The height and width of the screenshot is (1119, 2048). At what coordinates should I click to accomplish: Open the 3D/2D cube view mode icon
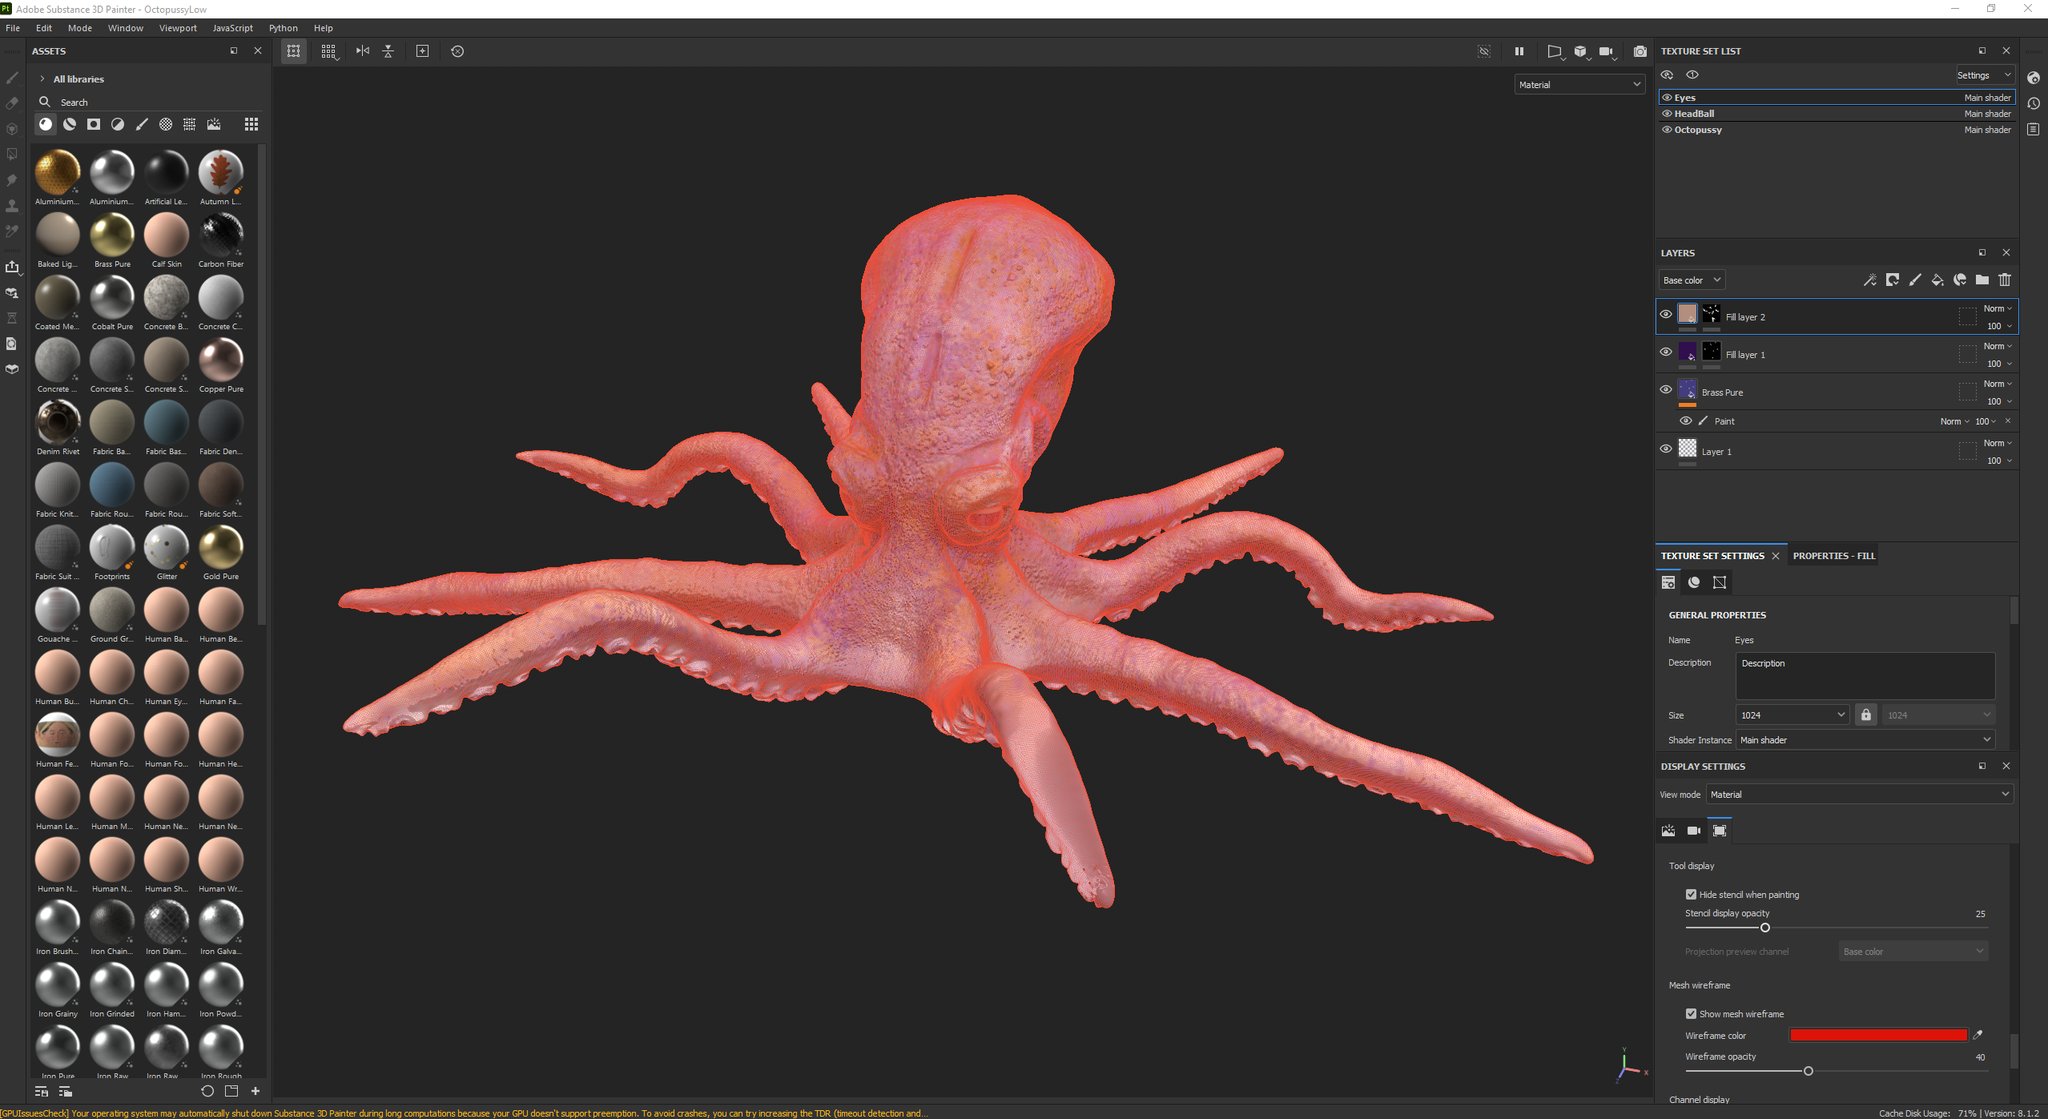coord(1580,51)
